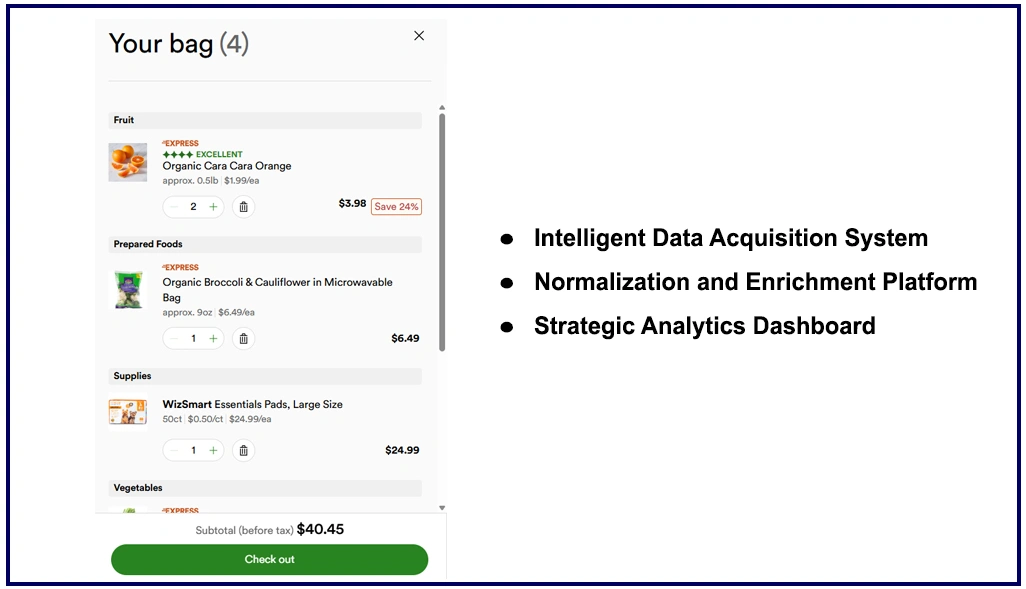Click the Check out button

coord(269,559)
